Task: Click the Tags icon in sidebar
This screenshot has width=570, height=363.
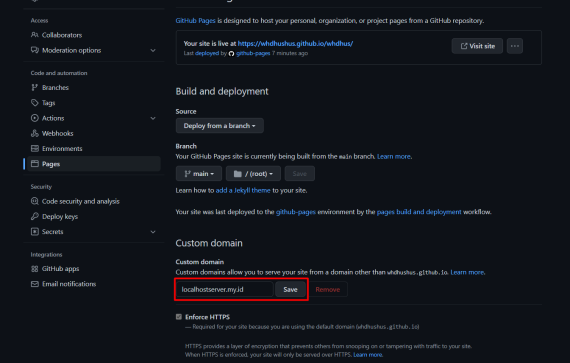Action: 35,103
